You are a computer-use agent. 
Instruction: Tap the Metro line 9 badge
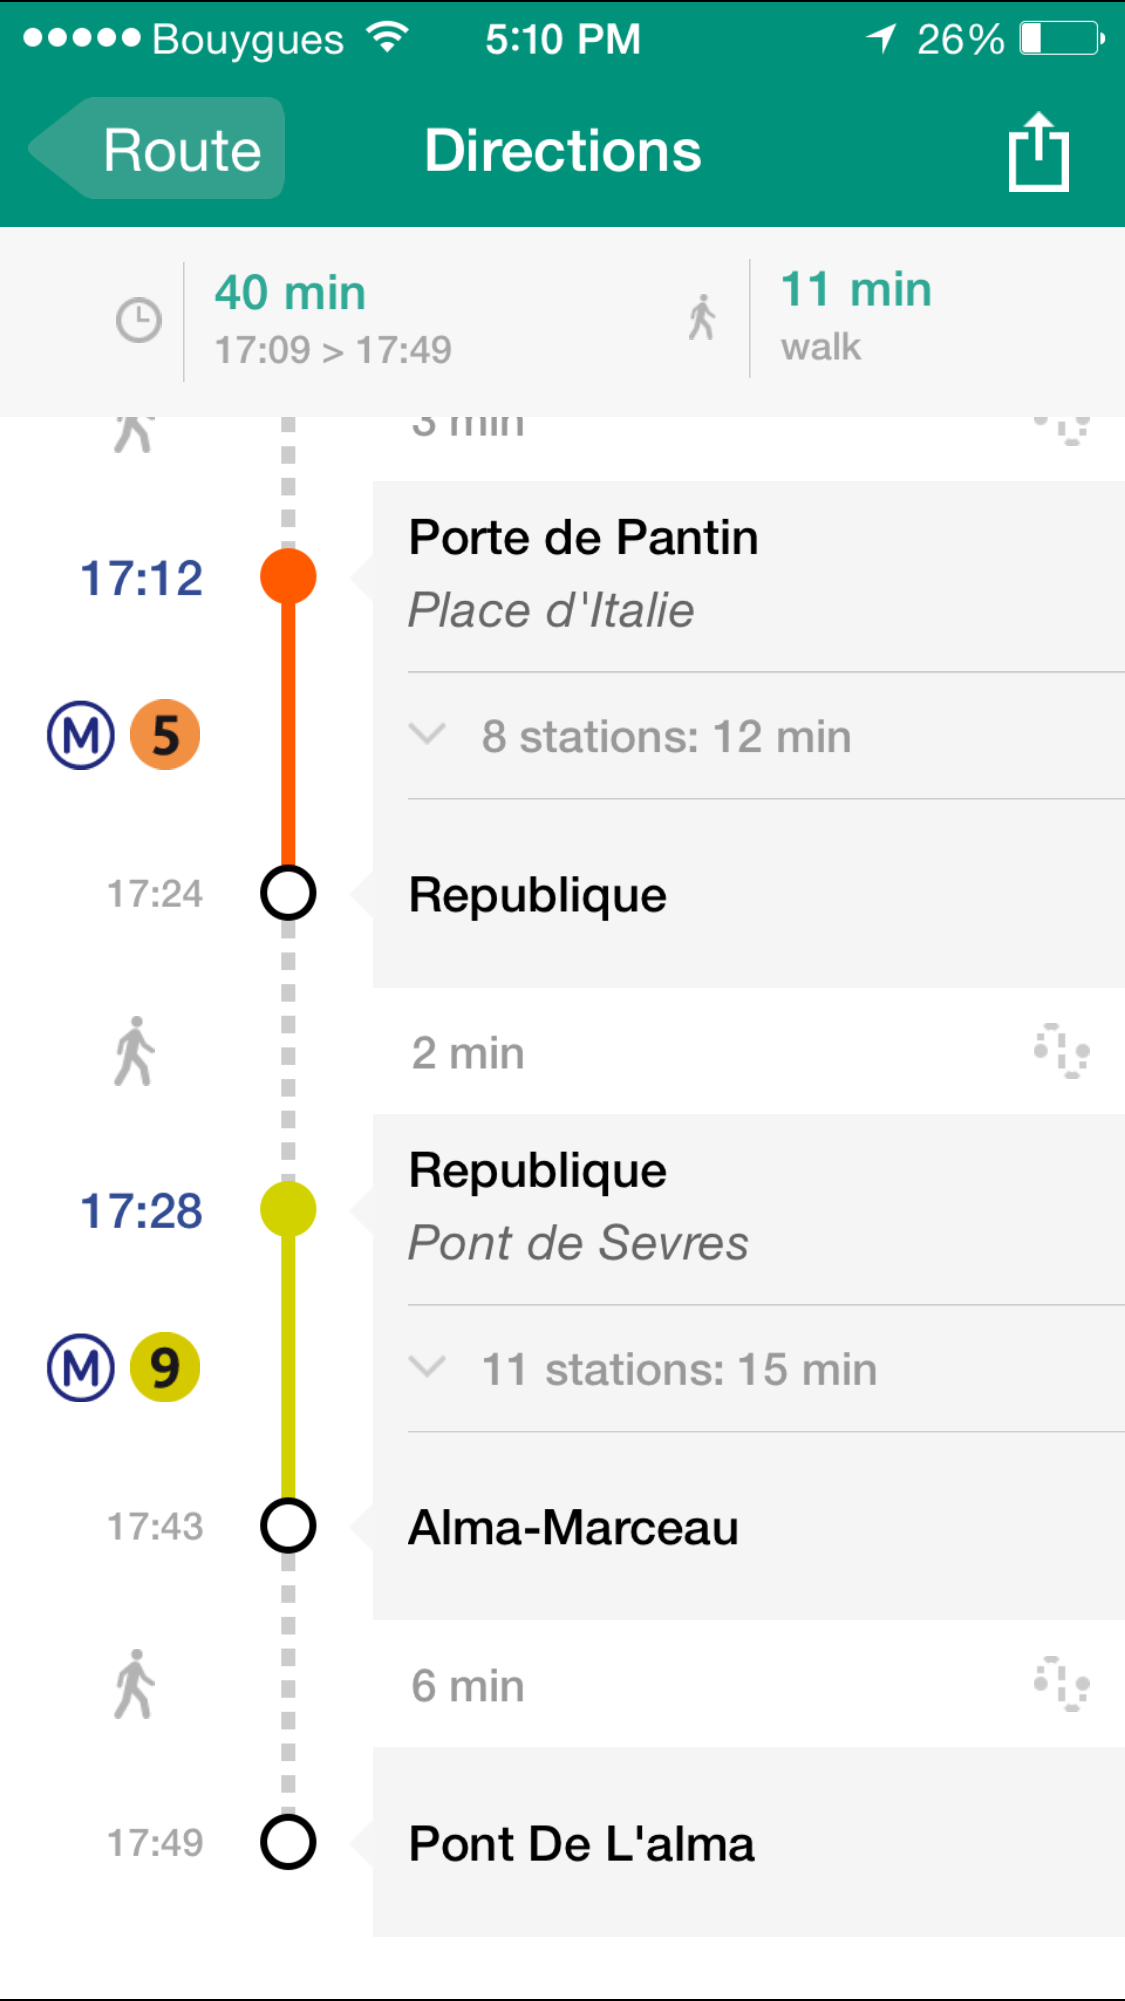point(165,1367)
